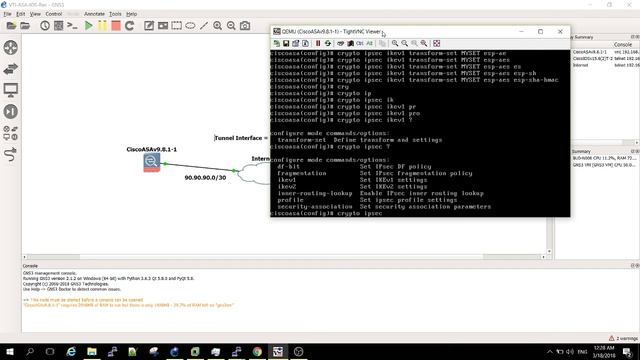
Task: Click inside the ASA terminal prompt line
Action: (420, 213)
